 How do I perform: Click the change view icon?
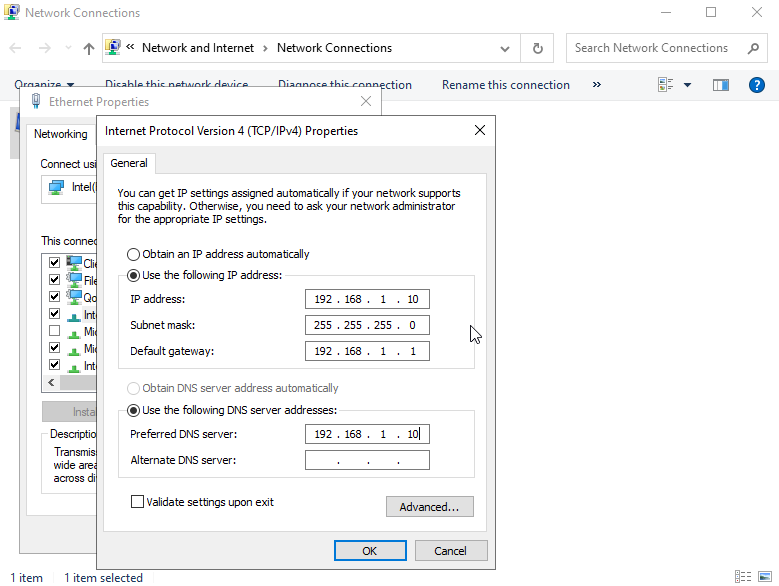[666, 85]
